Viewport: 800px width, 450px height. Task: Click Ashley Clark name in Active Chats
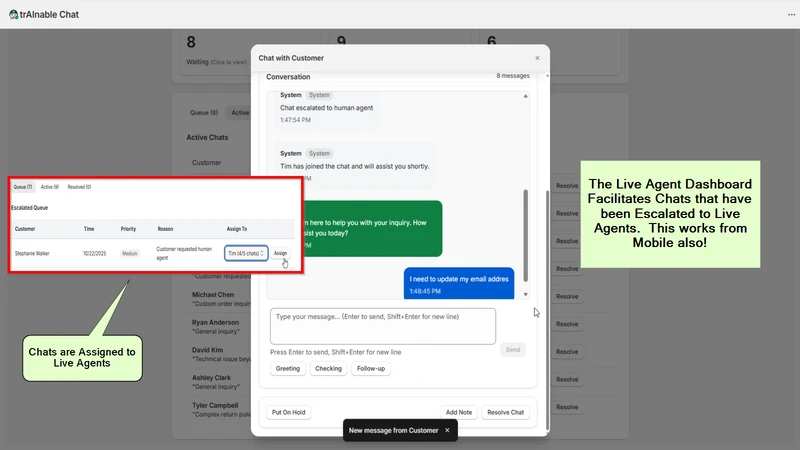click(211, 378)
